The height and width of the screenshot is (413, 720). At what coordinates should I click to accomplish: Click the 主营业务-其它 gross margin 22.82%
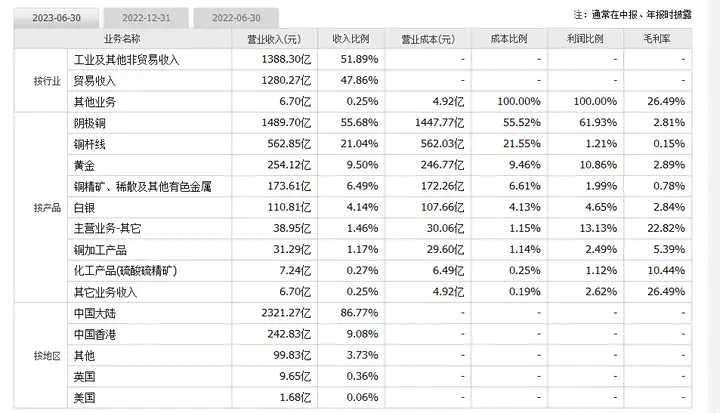point(666,228)
